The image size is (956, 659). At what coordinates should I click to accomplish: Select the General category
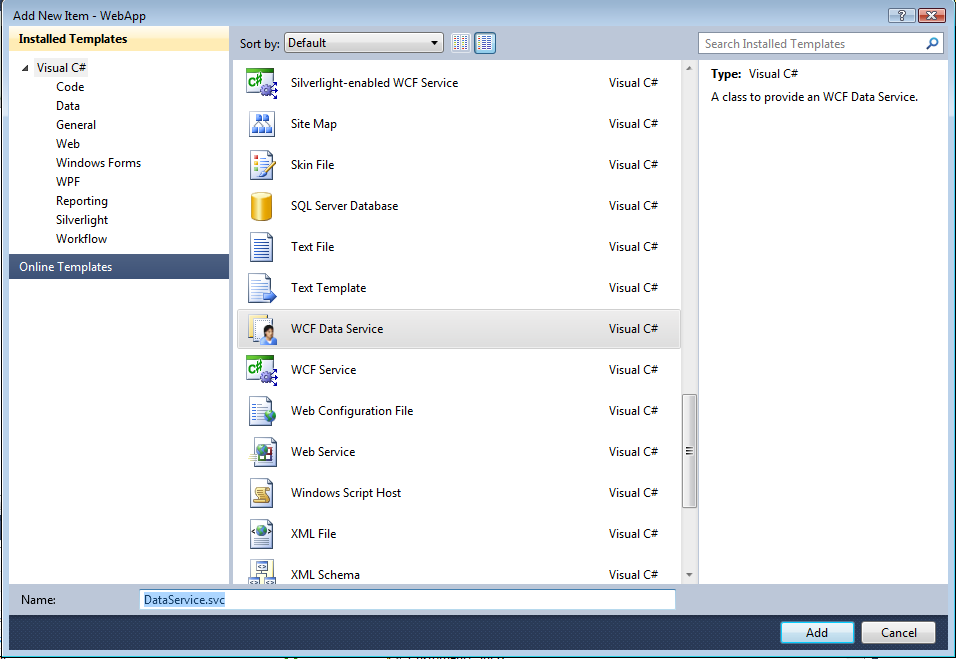click(x=76, y=124)
